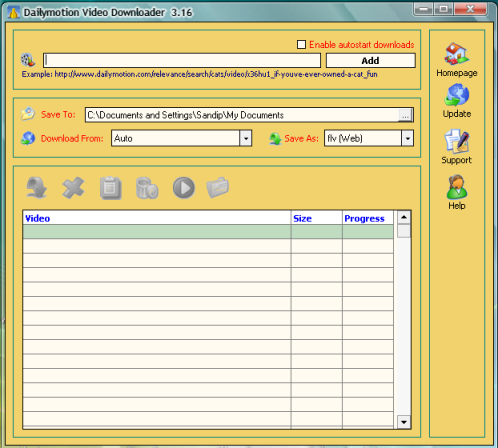Click the example Dailymotion URL text

point(216,74)
